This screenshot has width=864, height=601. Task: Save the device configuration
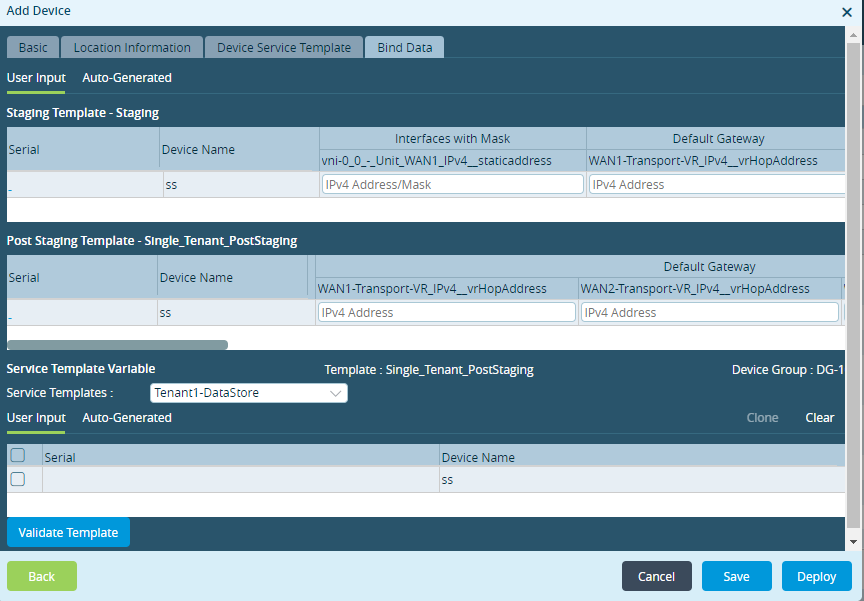(736, 576)
